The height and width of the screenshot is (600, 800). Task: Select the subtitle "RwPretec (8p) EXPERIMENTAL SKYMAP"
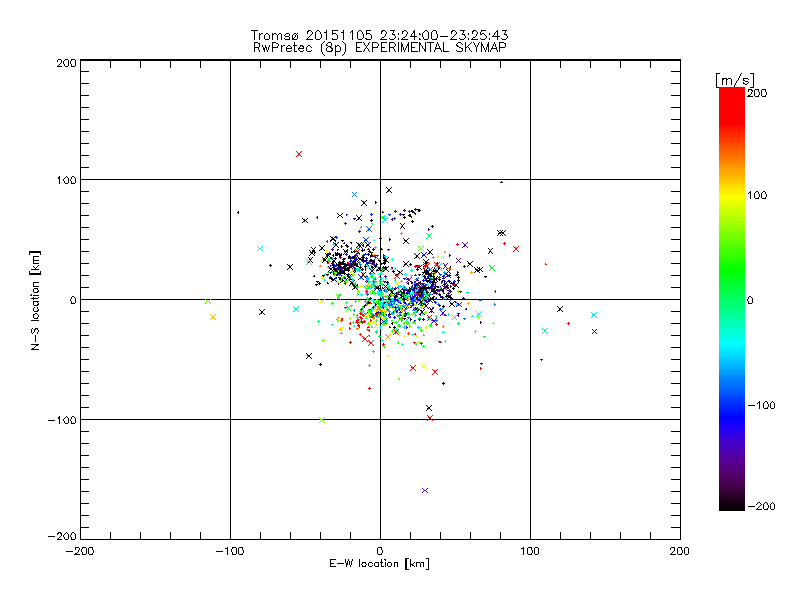click(x=380, y=48)
